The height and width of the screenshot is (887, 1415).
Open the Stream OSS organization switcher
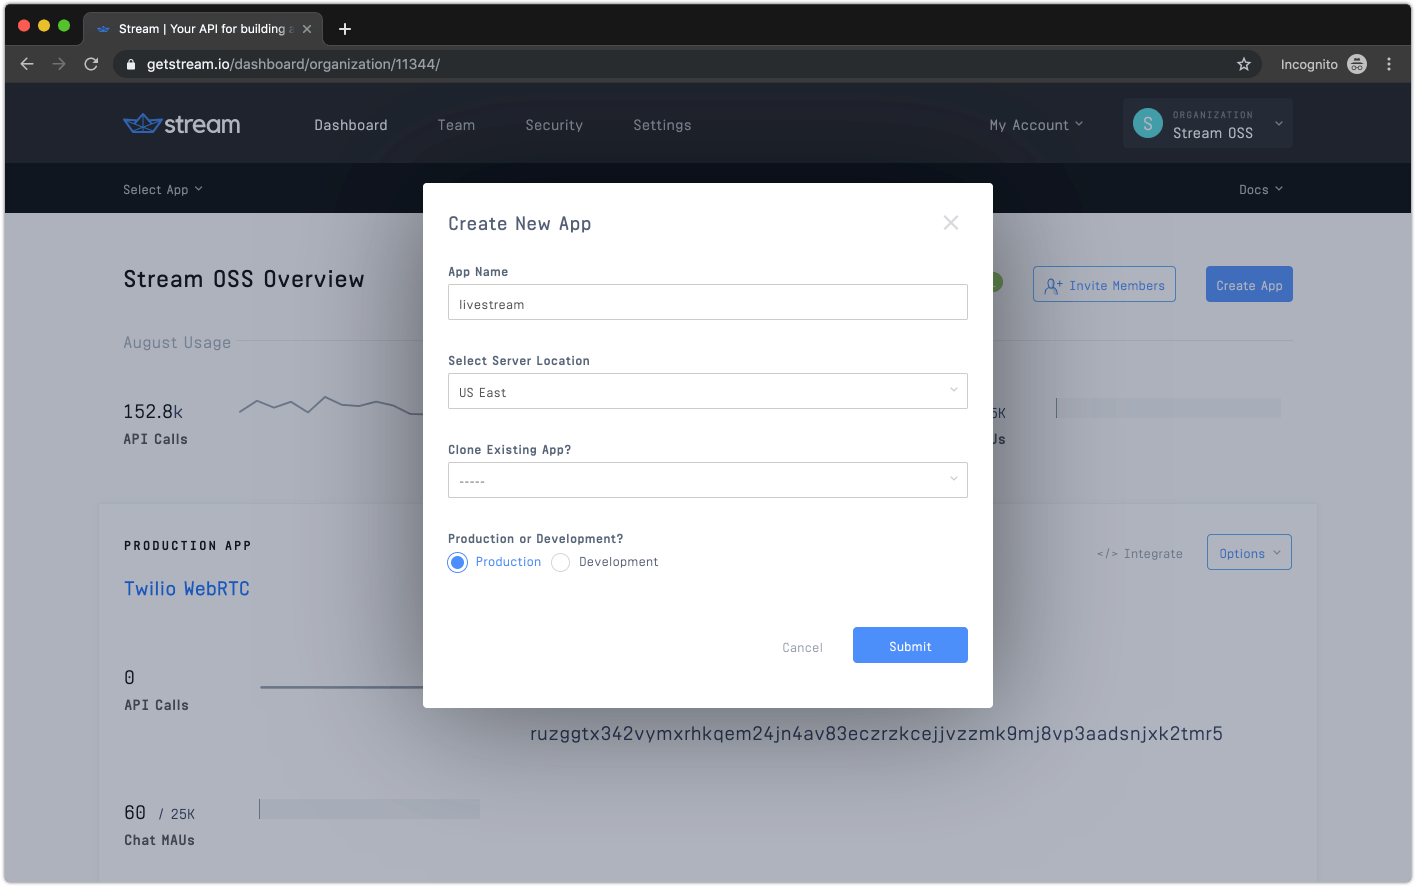click(1208, 124)
